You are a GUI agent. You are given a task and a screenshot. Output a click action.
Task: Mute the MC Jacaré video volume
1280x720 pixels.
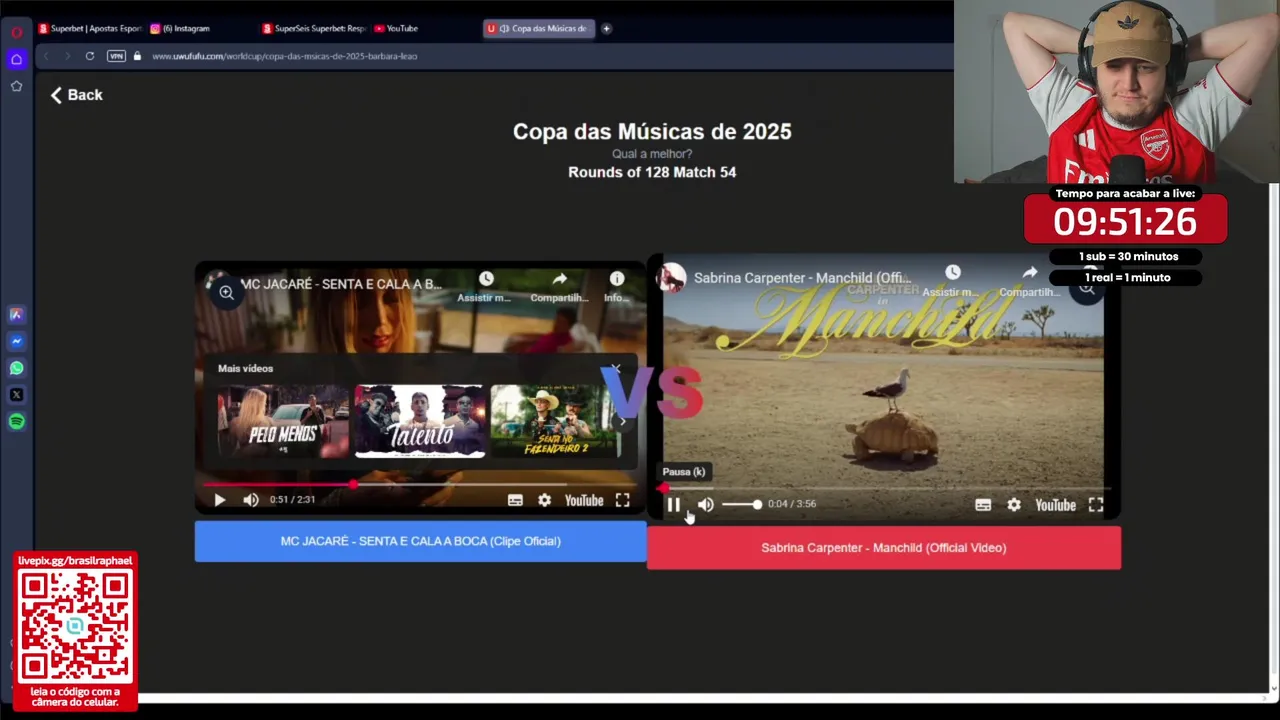coord(251,500)
